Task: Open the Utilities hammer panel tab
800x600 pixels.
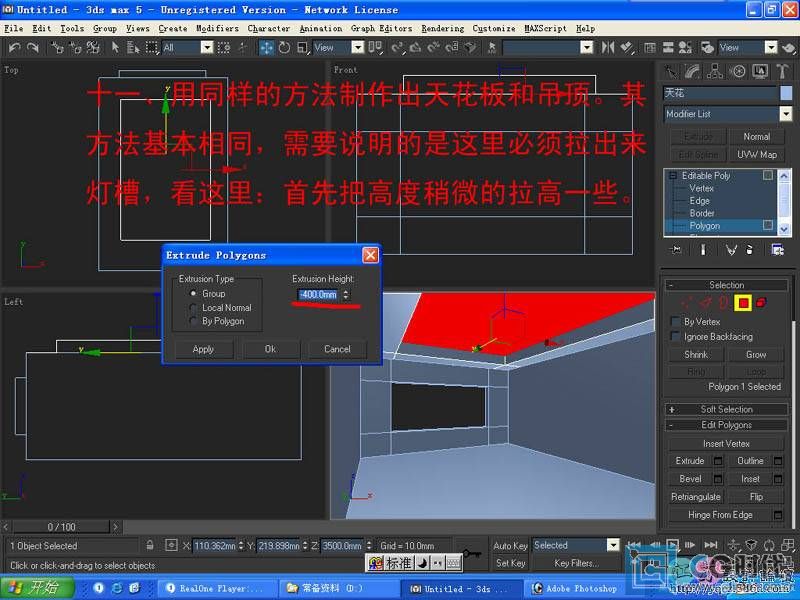Action: [x=783, y=71]
